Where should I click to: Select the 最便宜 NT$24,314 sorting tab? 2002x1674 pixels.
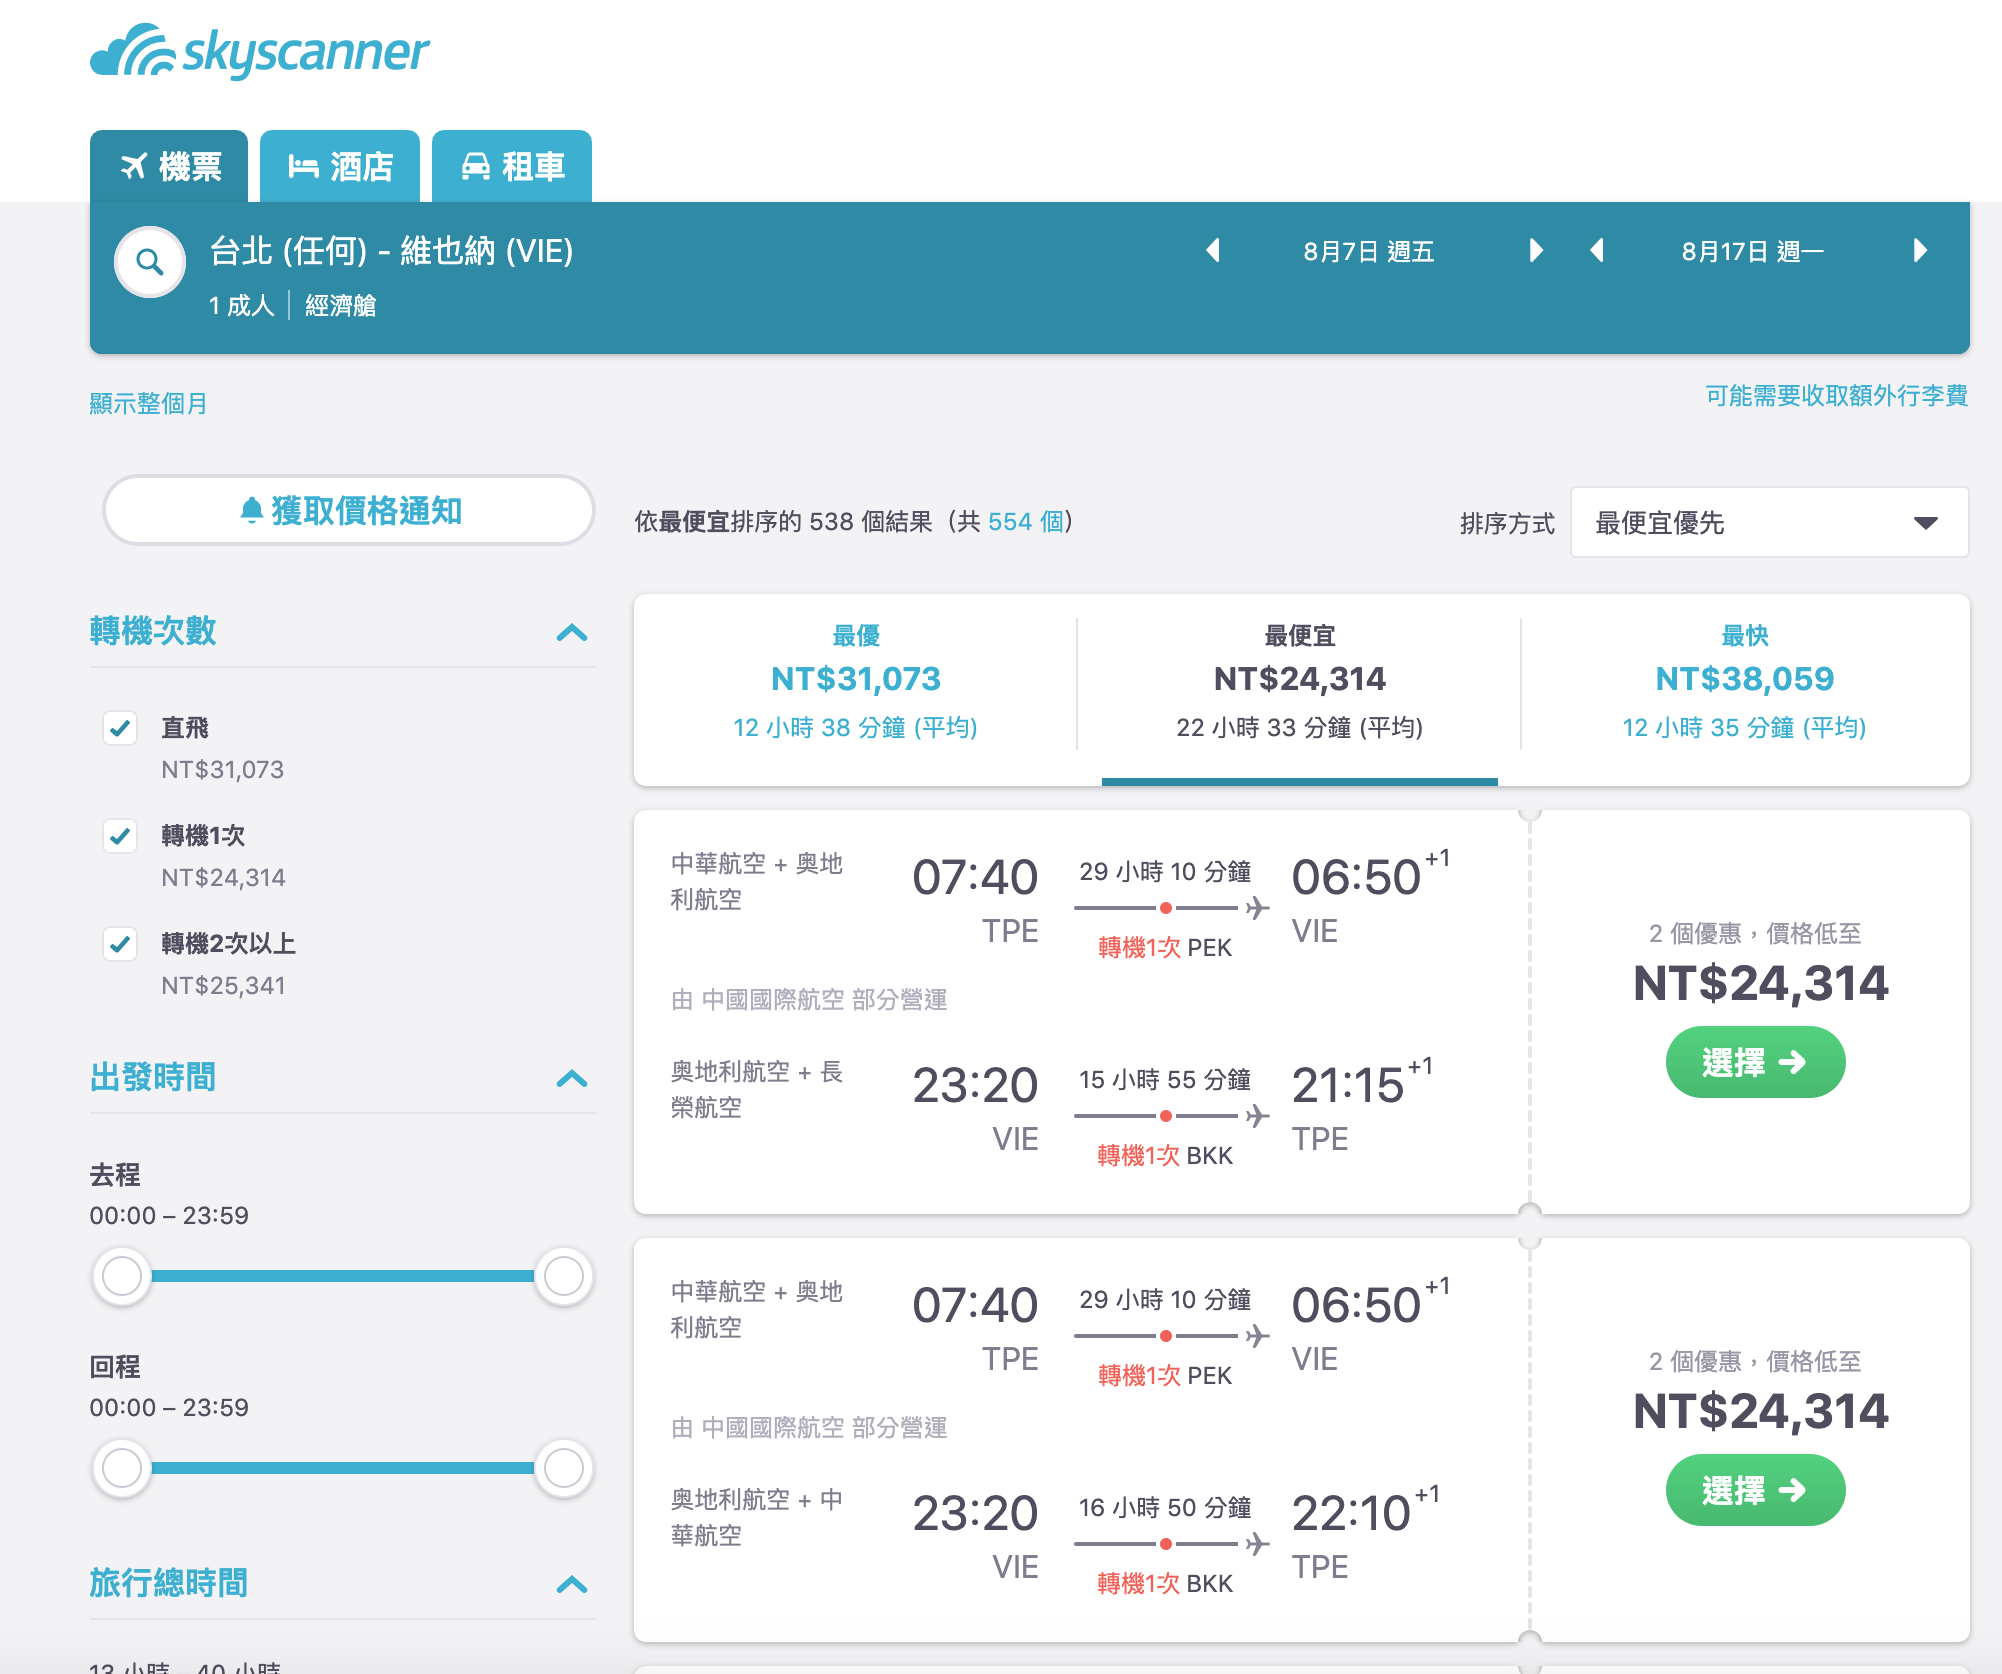(1299, 688)
